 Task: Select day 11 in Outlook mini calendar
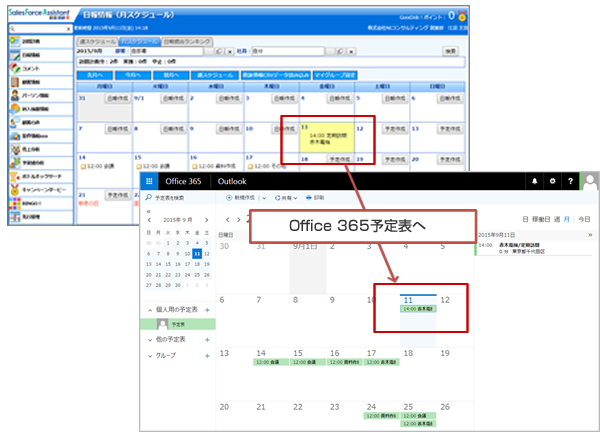click(197, 253)
